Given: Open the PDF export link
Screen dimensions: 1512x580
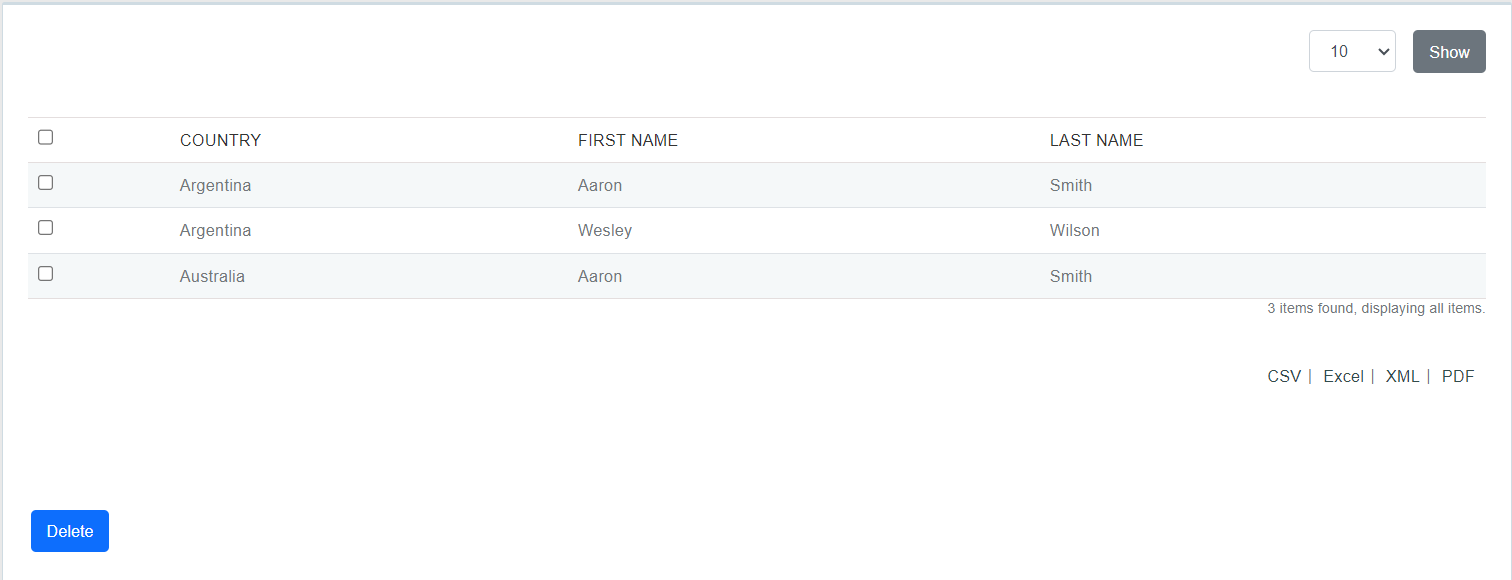Looking at the screenshot, I should (1458, 377).
